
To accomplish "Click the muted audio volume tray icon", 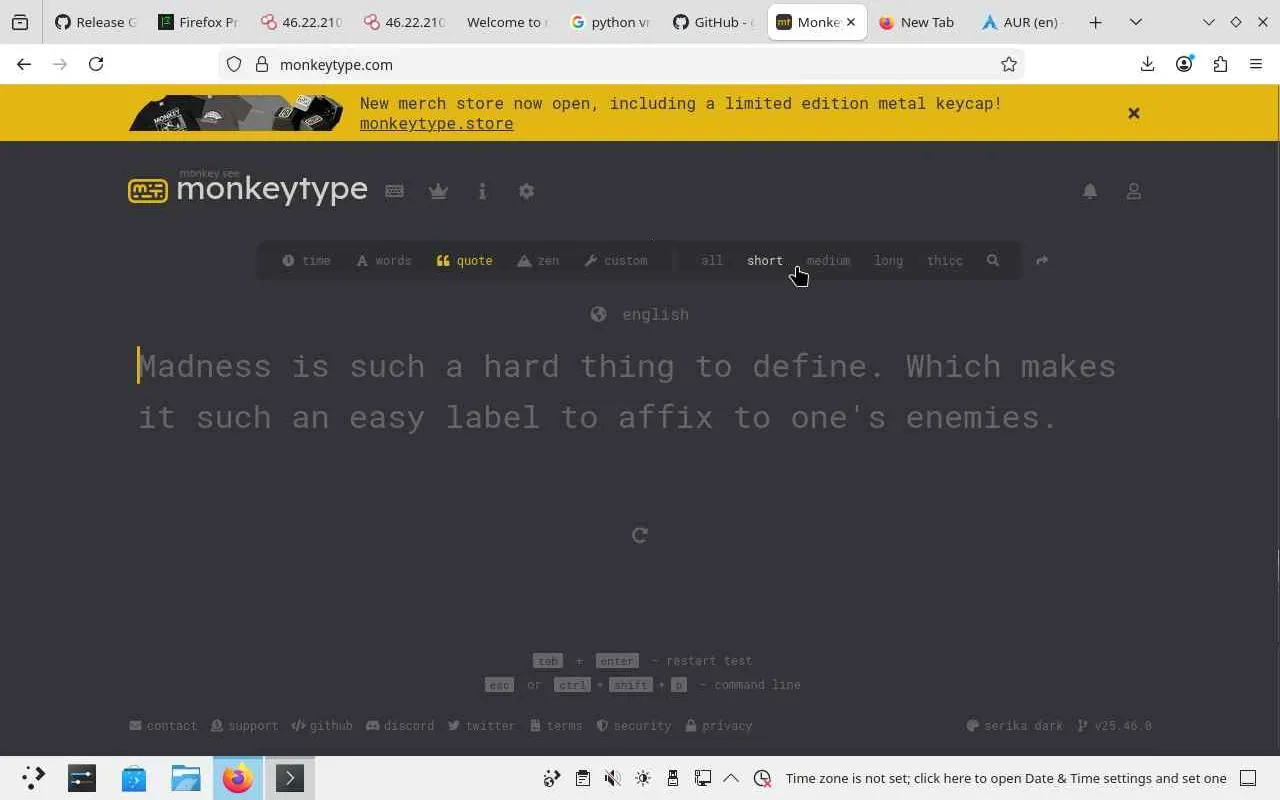I will 613,778.
